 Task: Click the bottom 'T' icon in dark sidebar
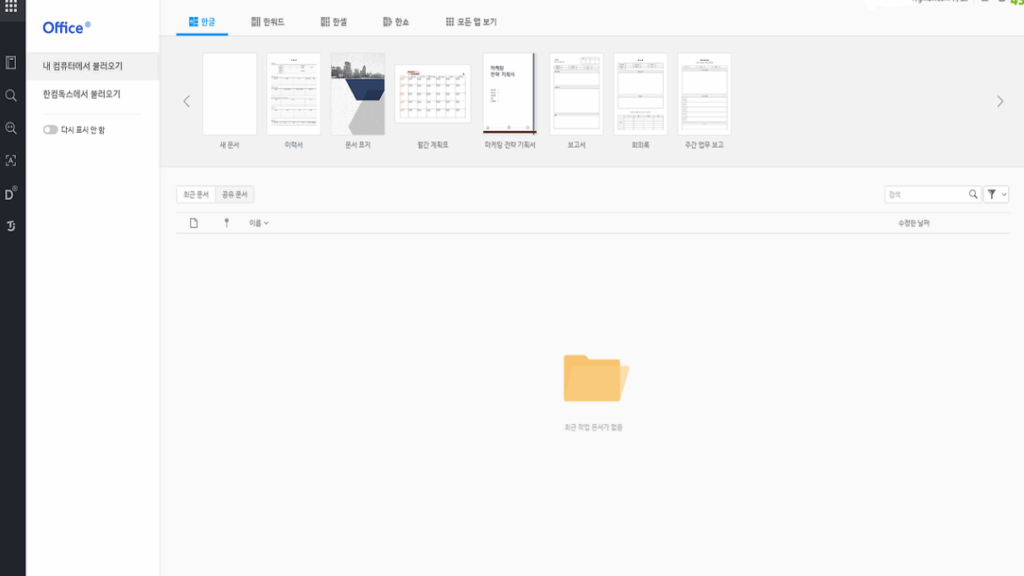click(11, 226)
